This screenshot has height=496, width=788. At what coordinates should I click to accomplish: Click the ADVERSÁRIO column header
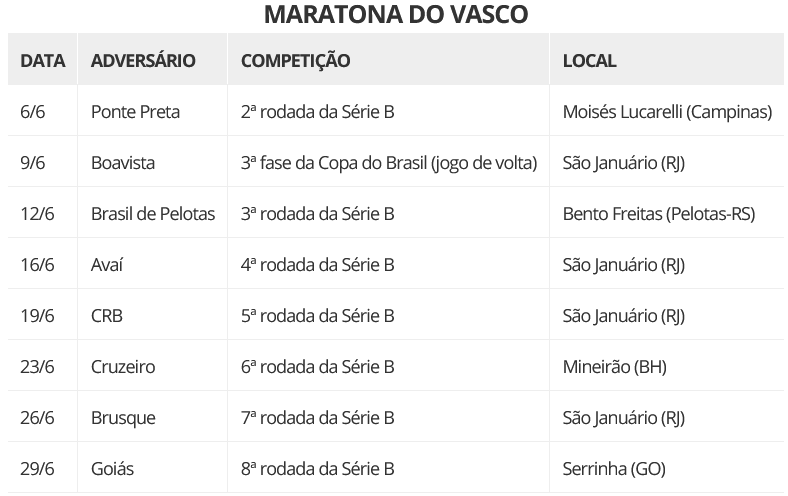(143, 60)
